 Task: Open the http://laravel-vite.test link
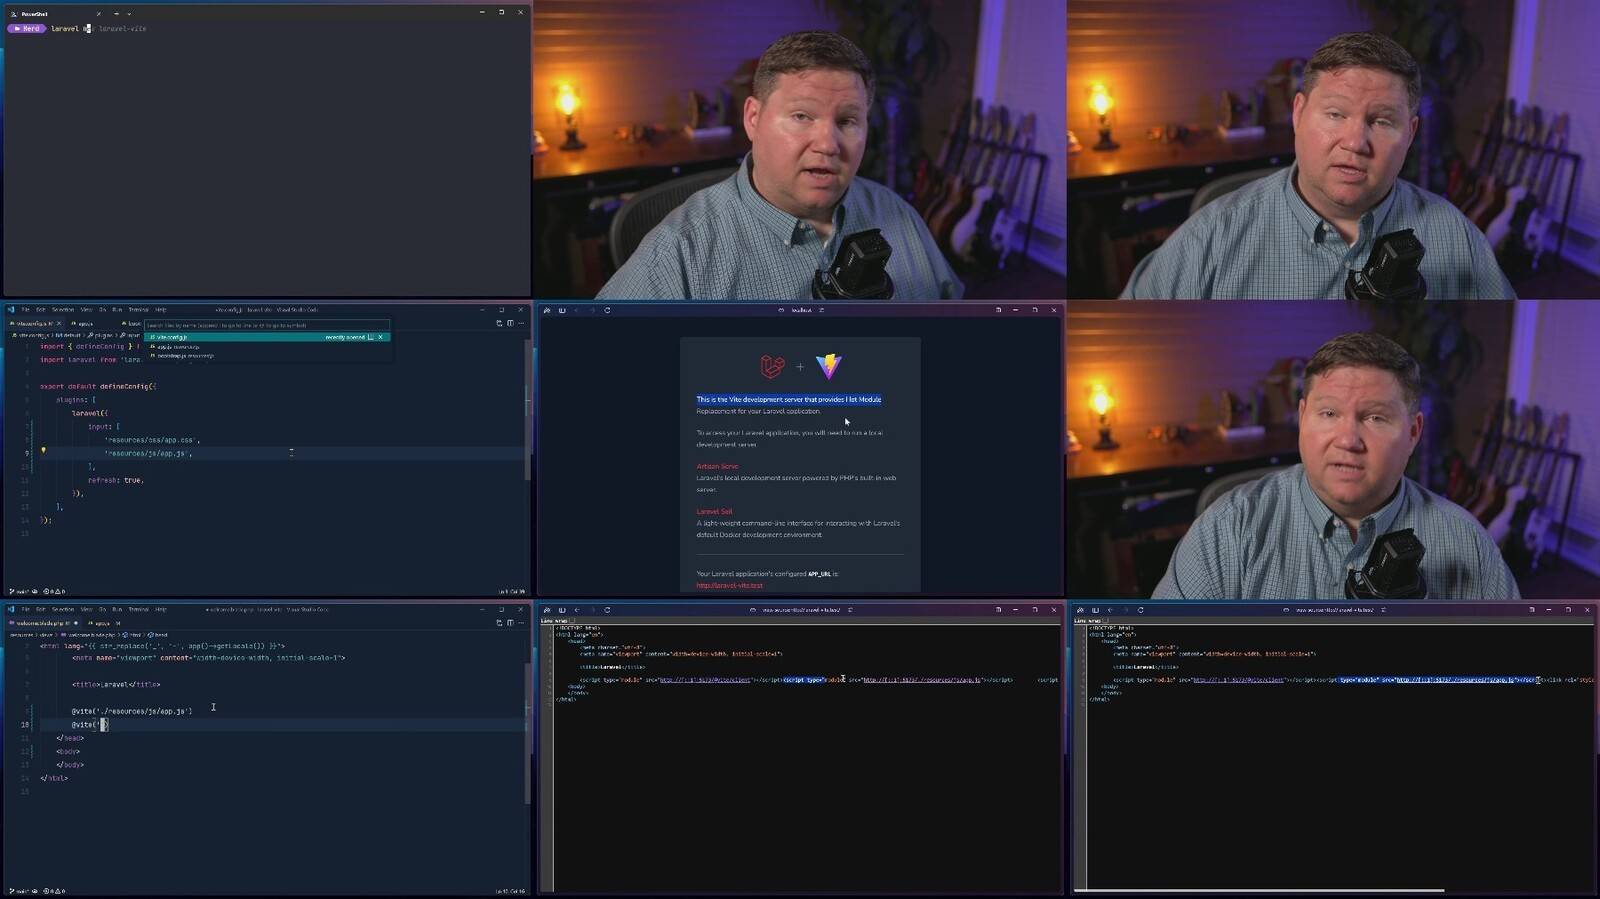pos(729,586)
